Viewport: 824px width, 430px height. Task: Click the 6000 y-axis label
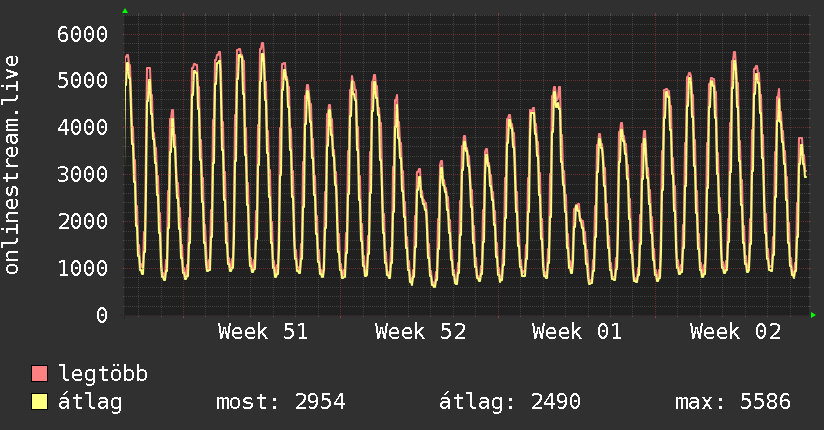83,35
